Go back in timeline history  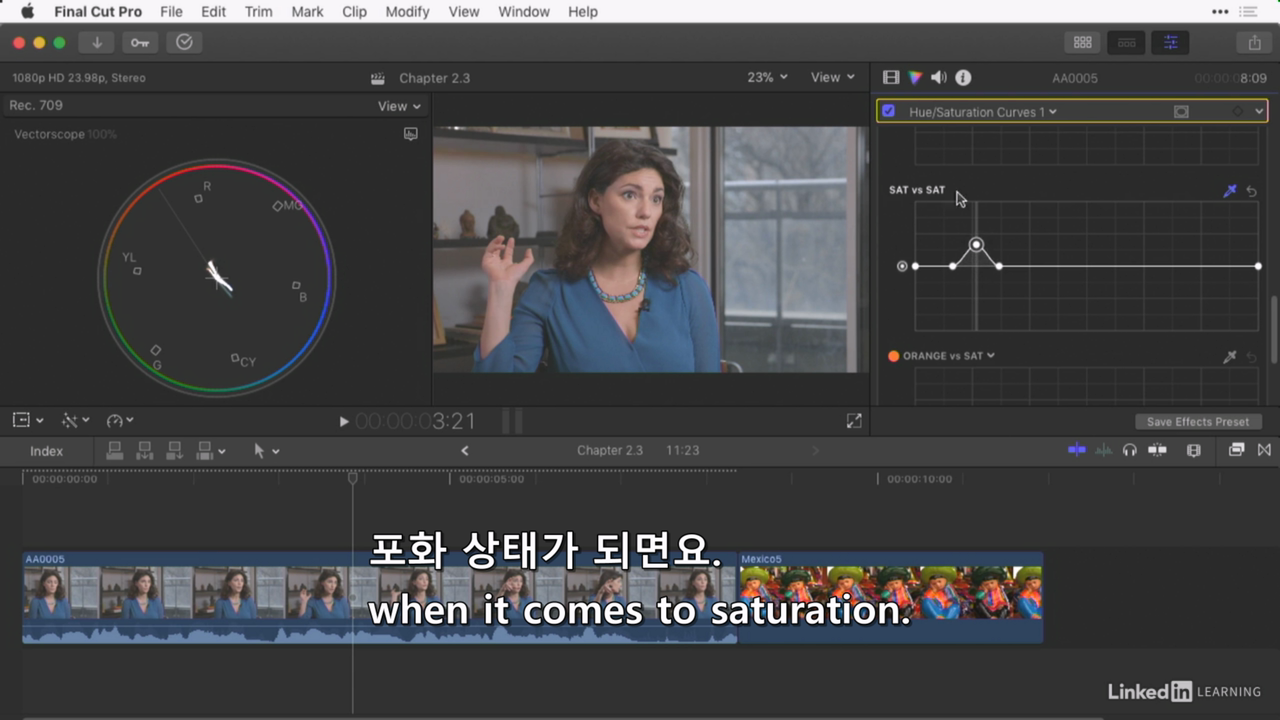pyautogui.click(x=464, y=451)
